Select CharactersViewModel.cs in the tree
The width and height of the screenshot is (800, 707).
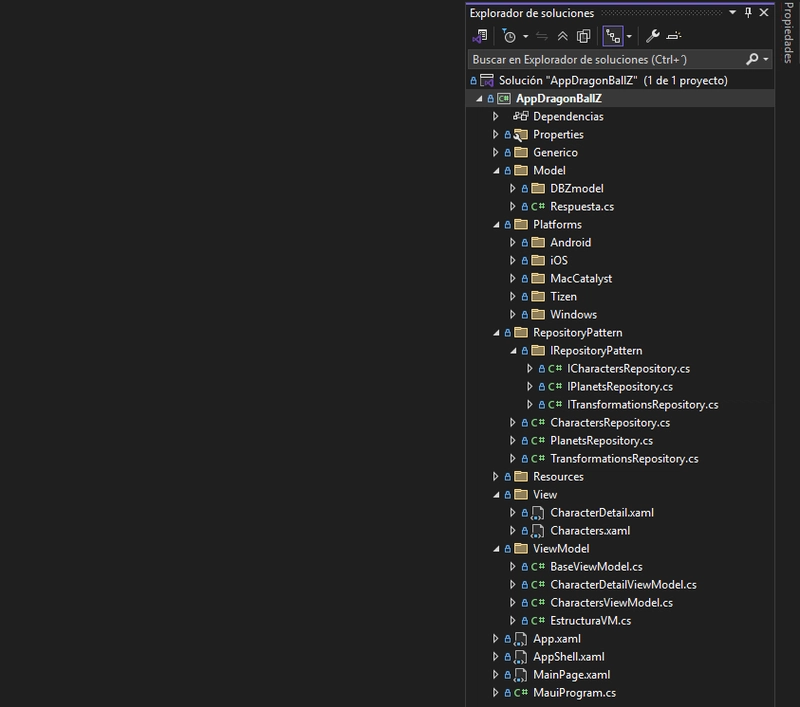(611, 602)
